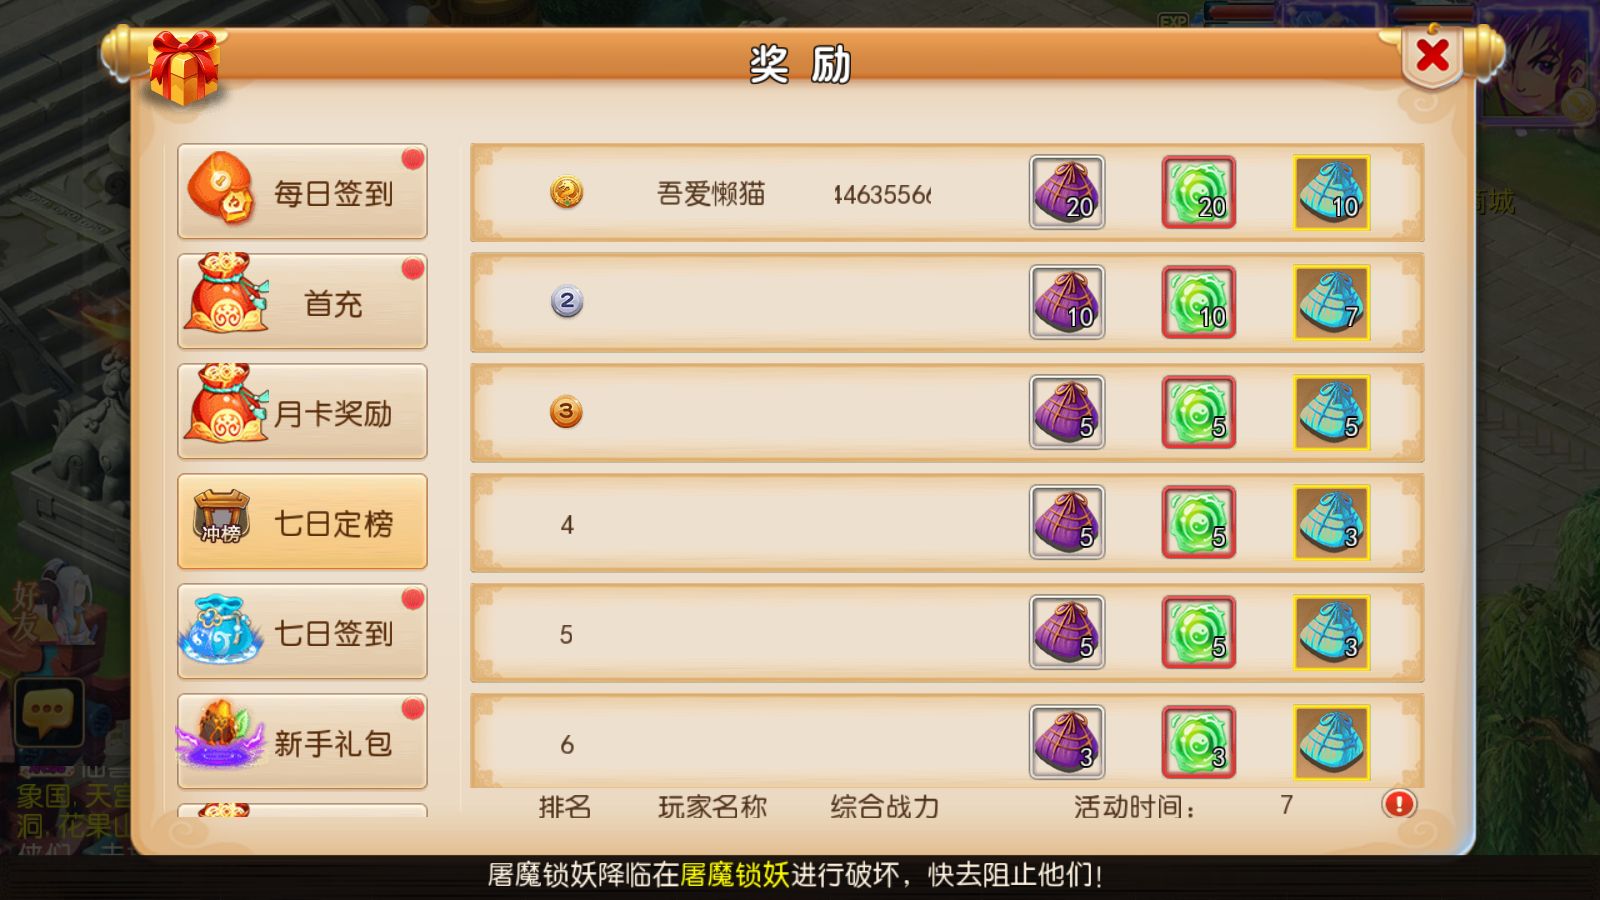Click the bronze third-place medal icon
Viewport: 1600px width, 900px height.
point(566,411)
